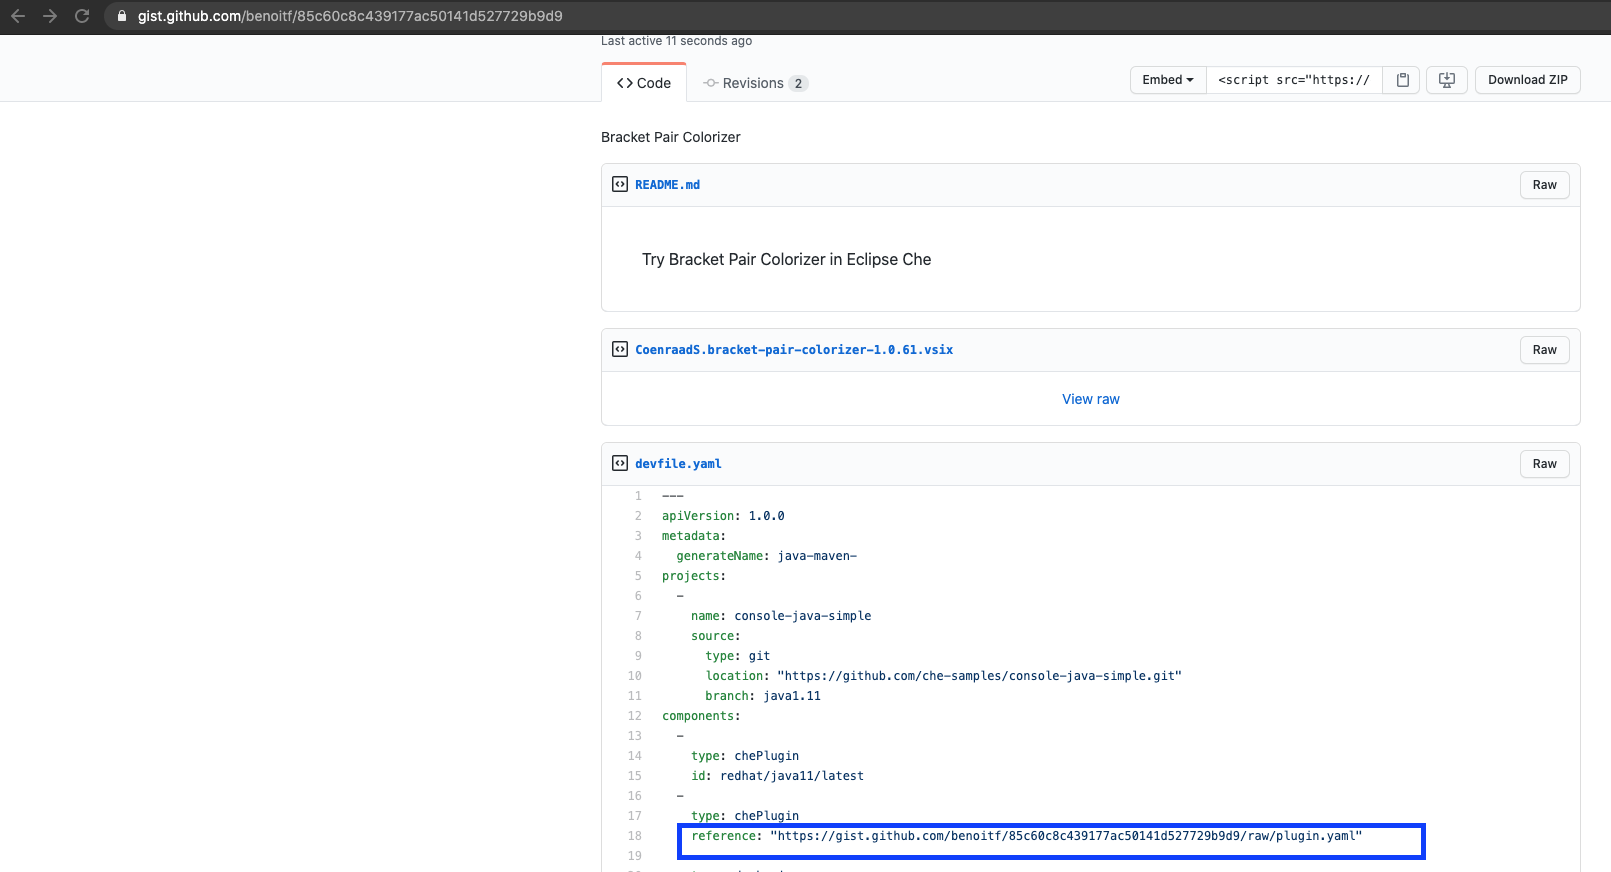Image resolution: width=1611 pixels, height=872 pixels.
Task: Copy embed script to clipboard icon
Action: 1402,80
